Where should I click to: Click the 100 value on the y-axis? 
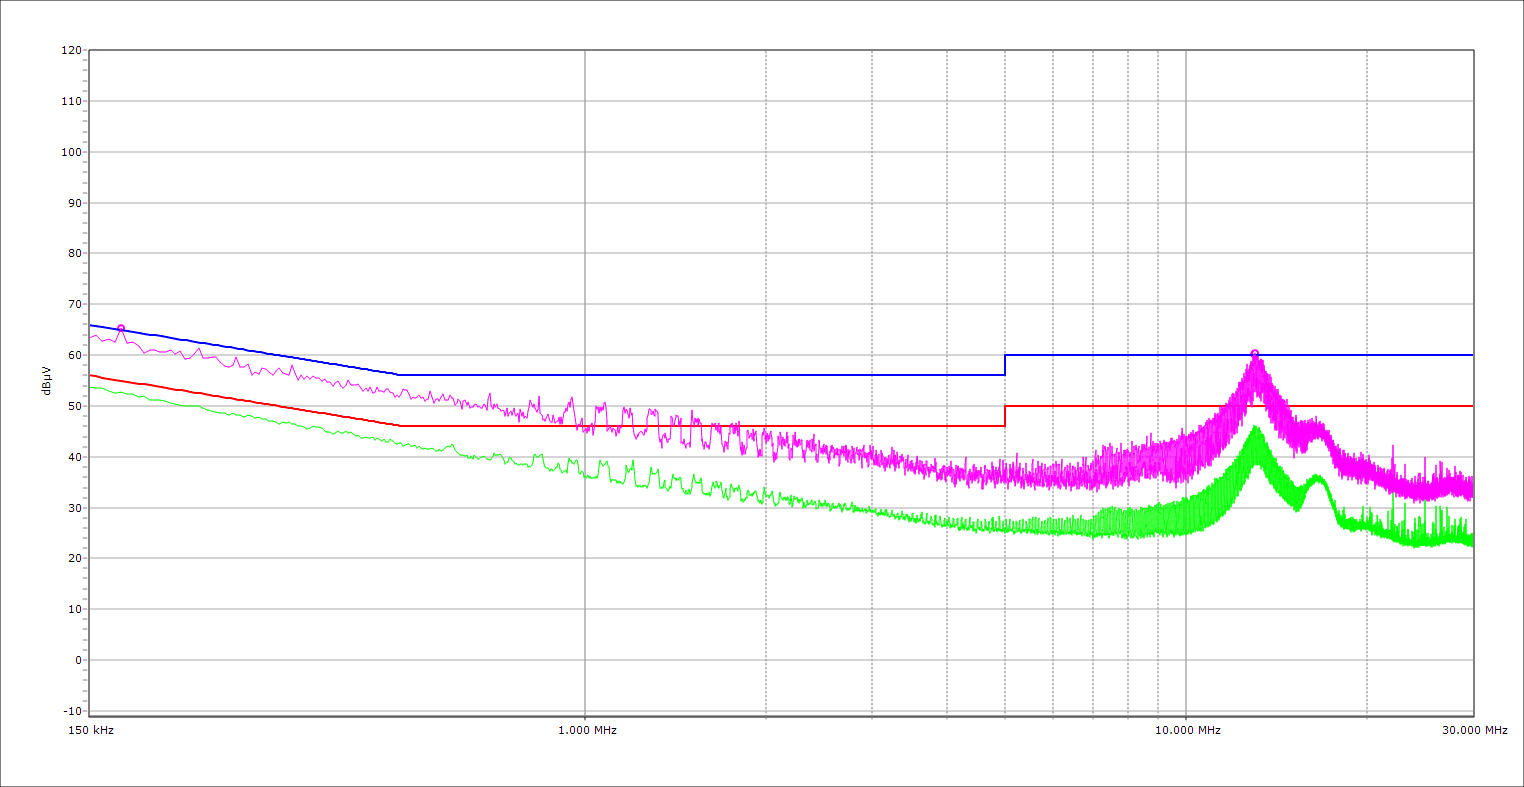(x=71, y=152)
